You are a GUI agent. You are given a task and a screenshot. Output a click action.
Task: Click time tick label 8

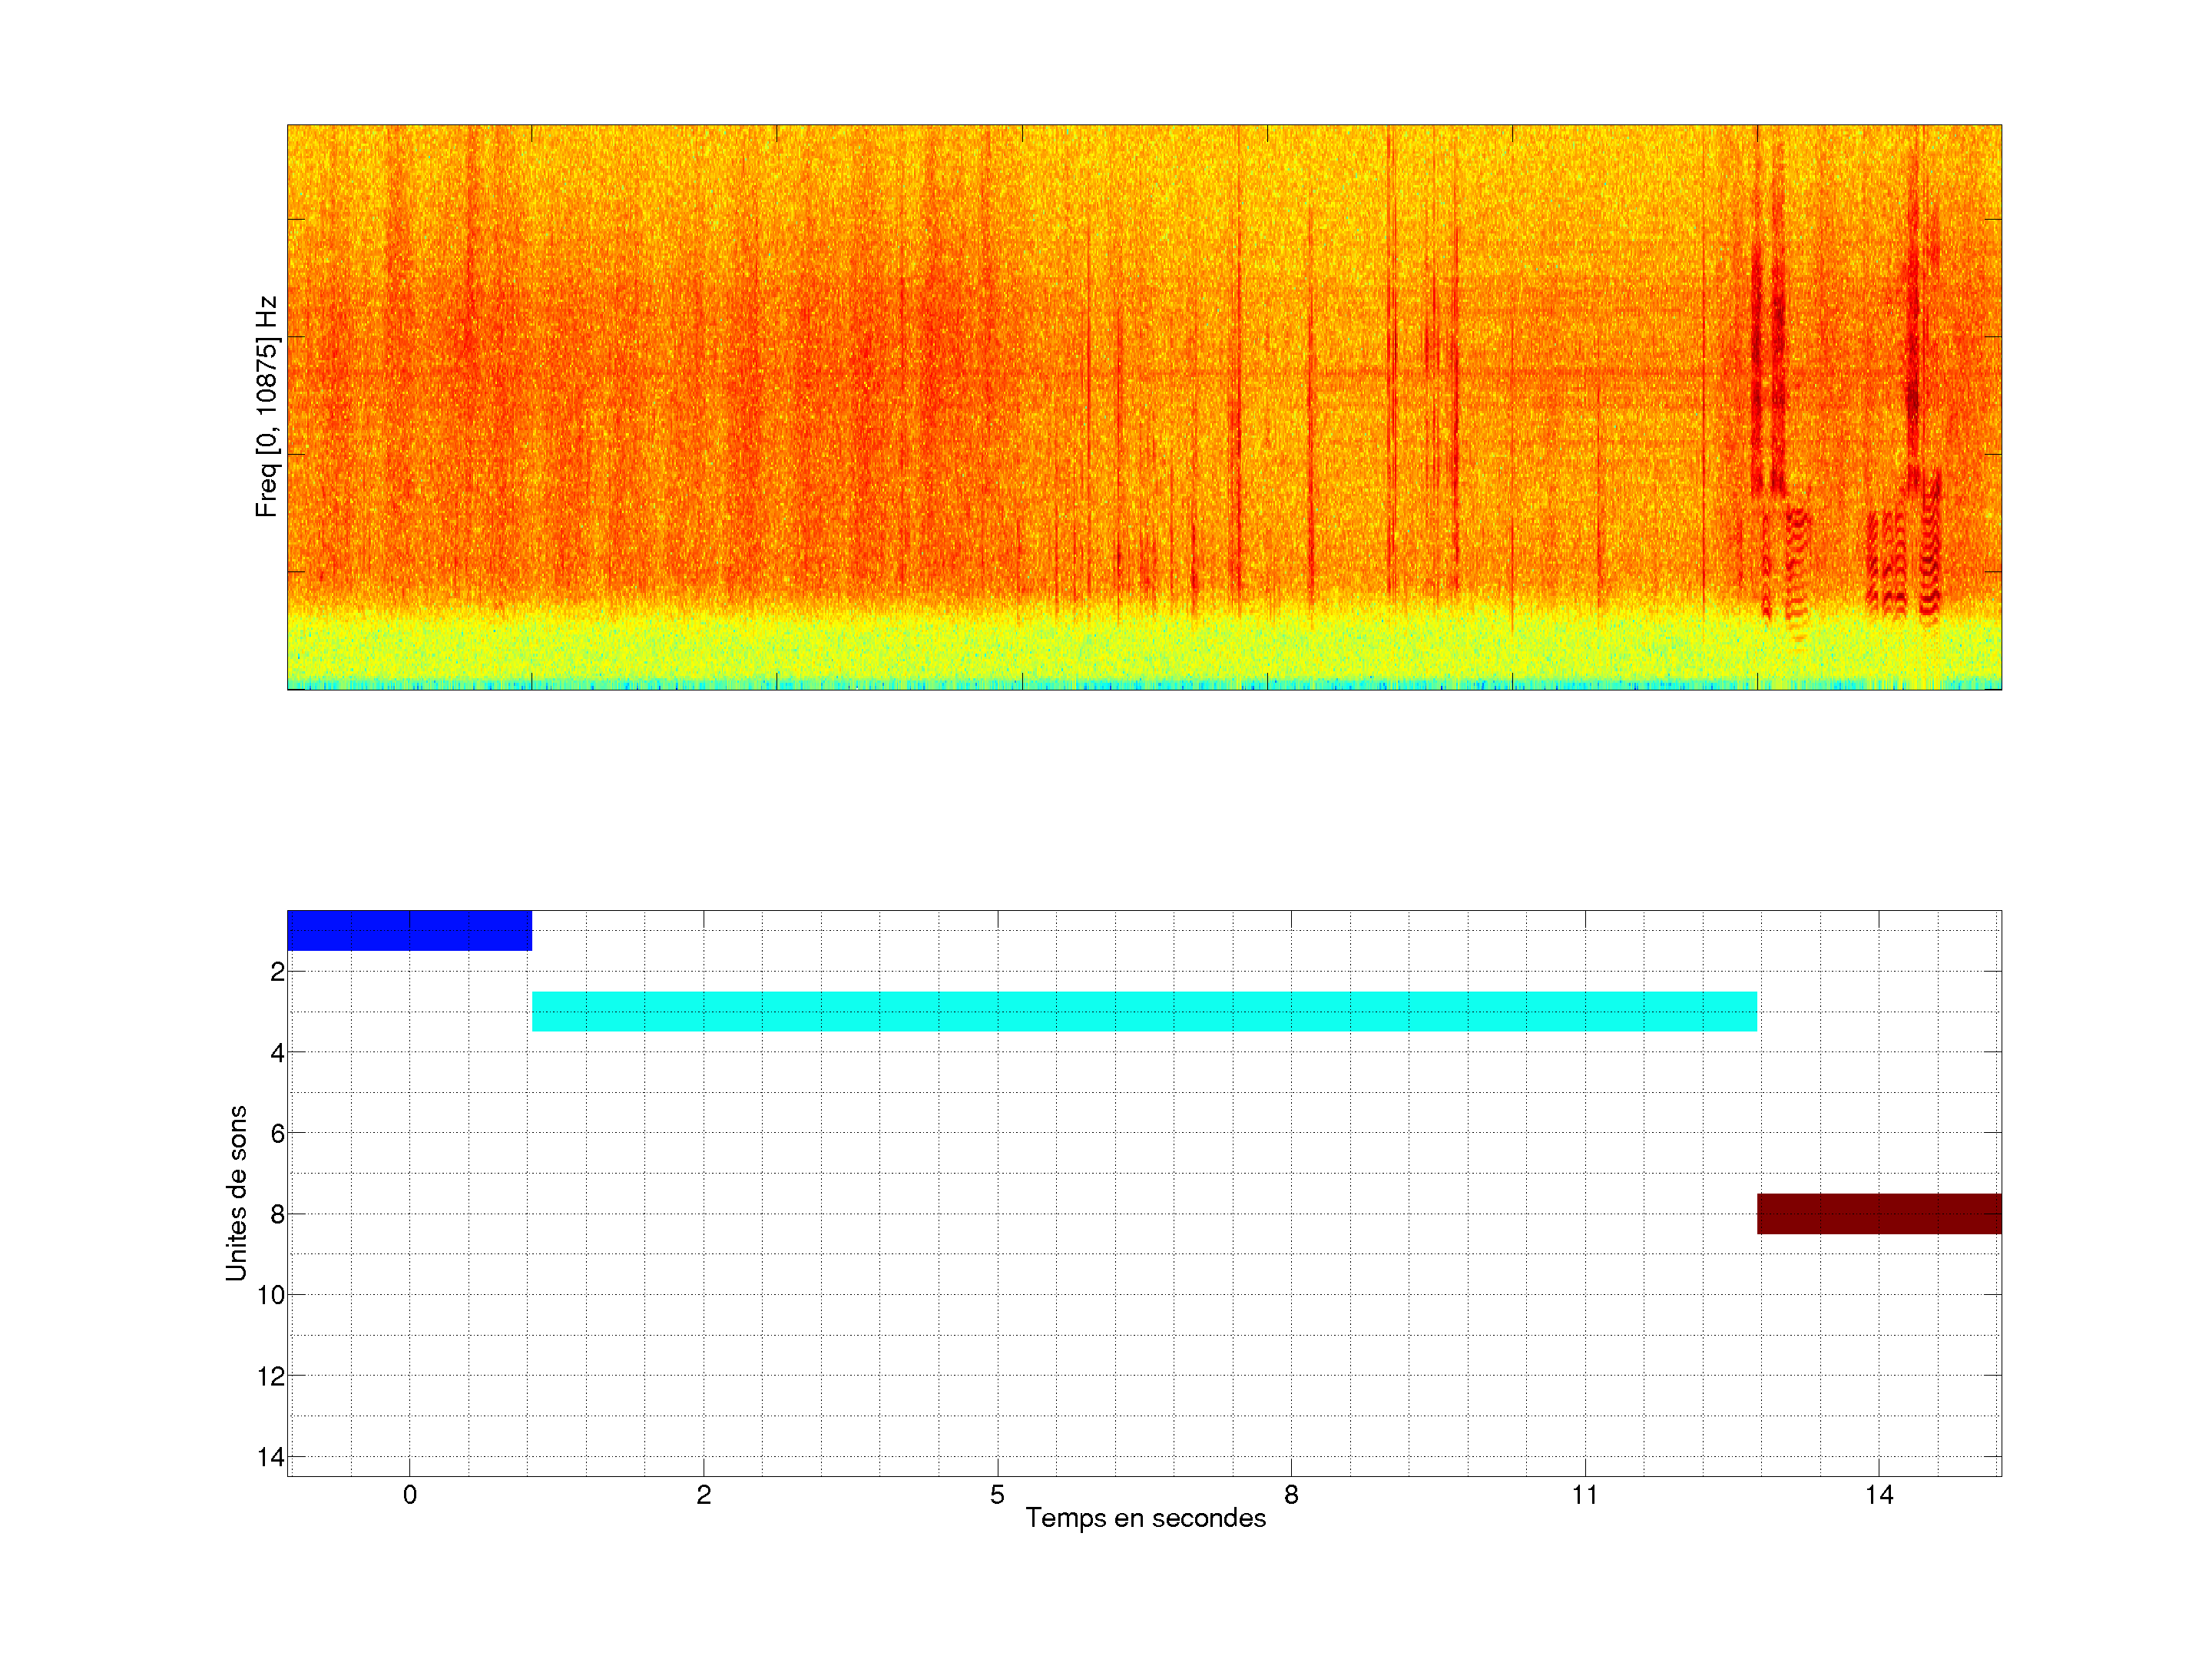click(1291, 1495)
